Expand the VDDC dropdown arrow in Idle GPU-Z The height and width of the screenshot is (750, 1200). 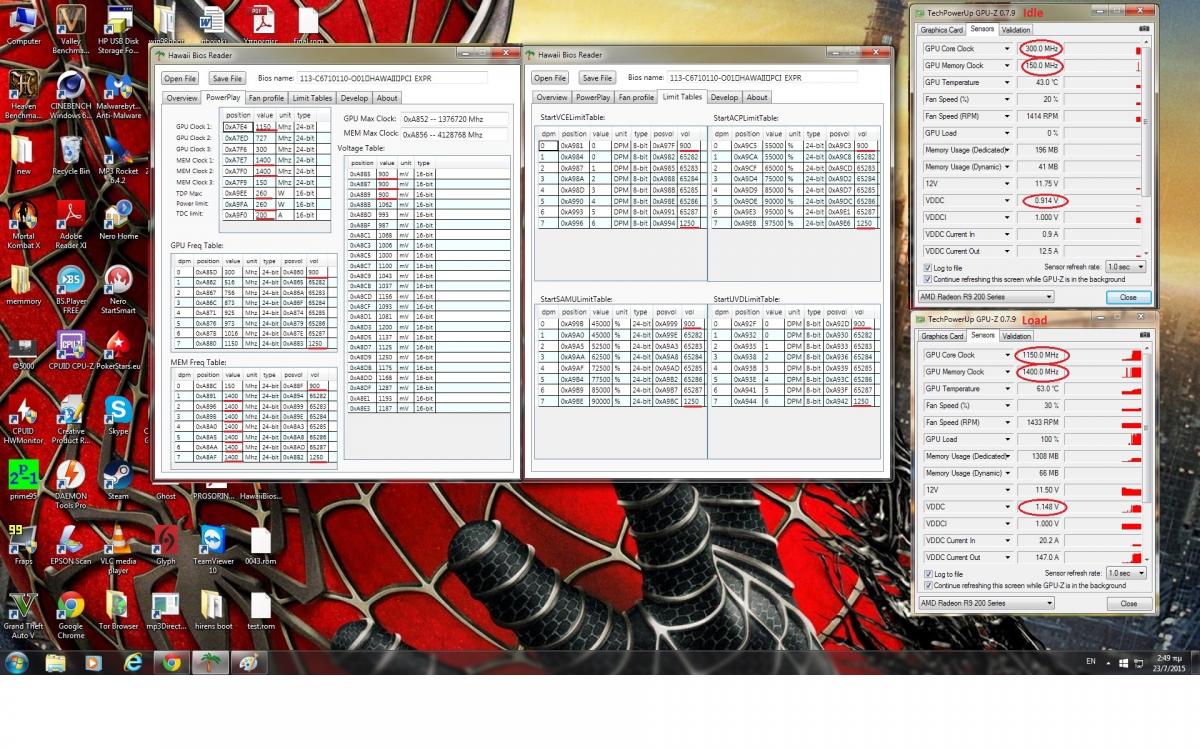(1009, 200)
